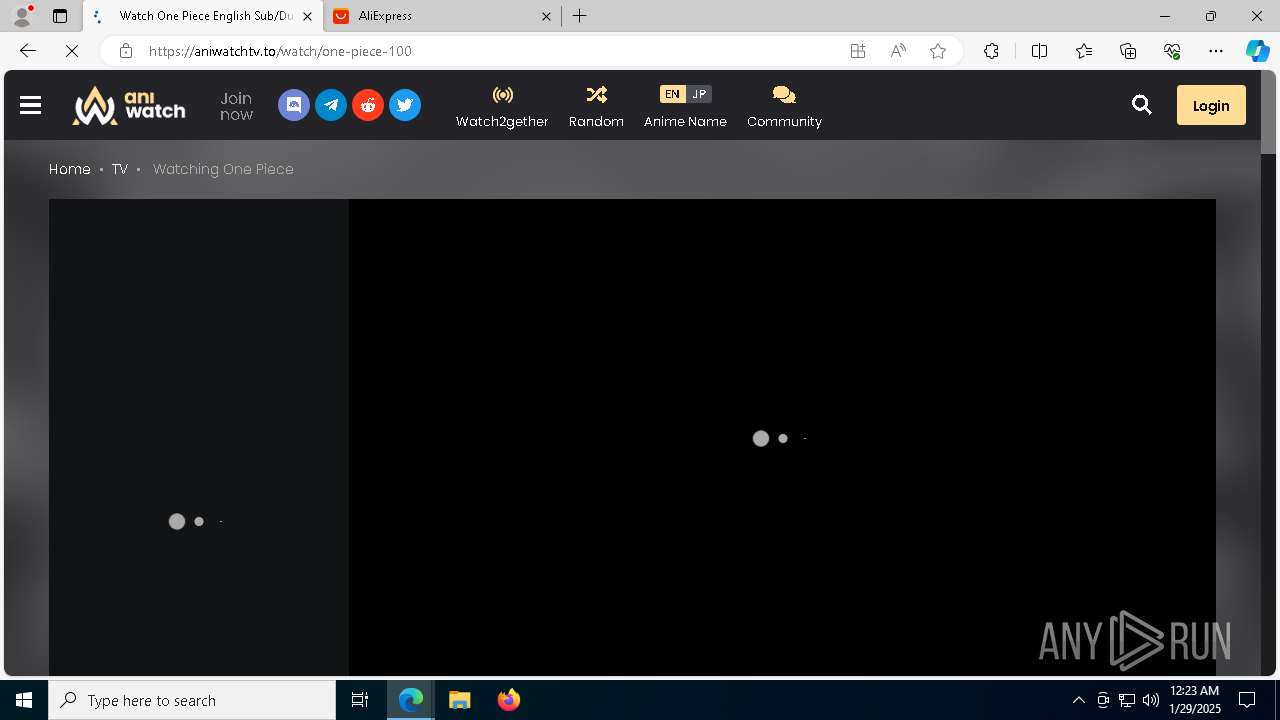Screen dimensions: 1280x720
Task: Open network status tray icon
Action: coord(1126,700)
